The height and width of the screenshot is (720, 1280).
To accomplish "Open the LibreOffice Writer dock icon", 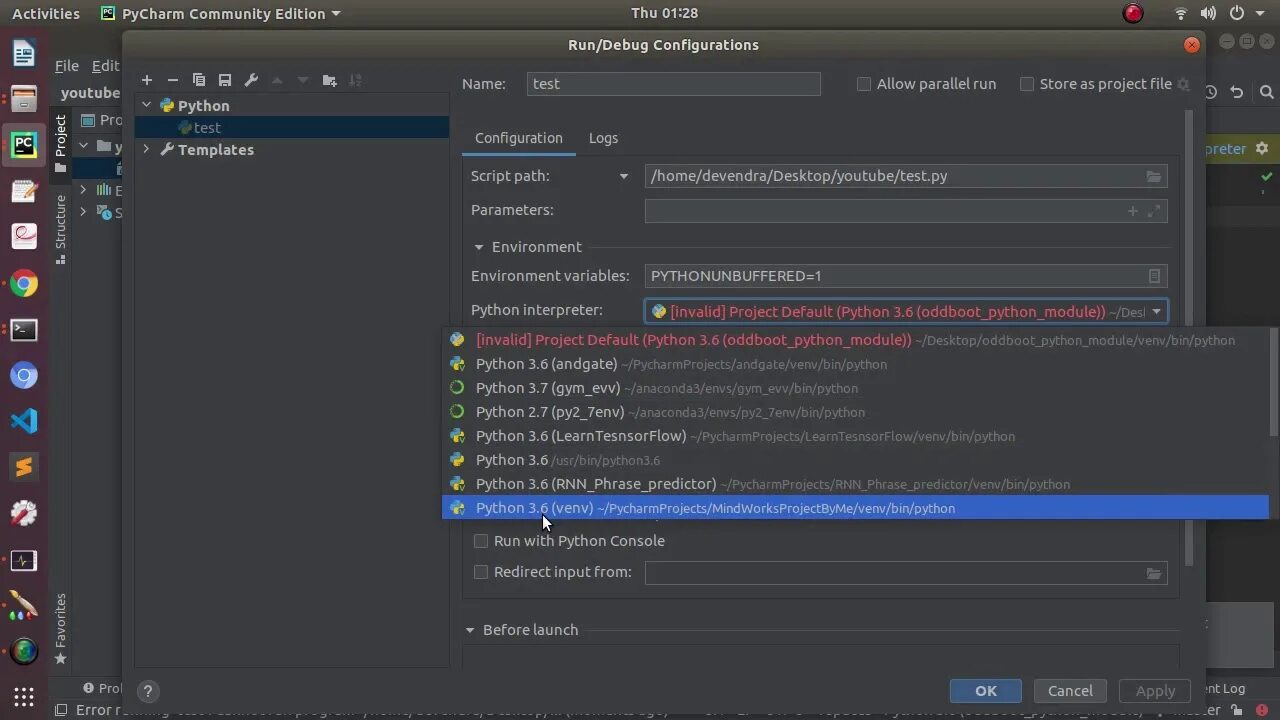I will point(24,53).
